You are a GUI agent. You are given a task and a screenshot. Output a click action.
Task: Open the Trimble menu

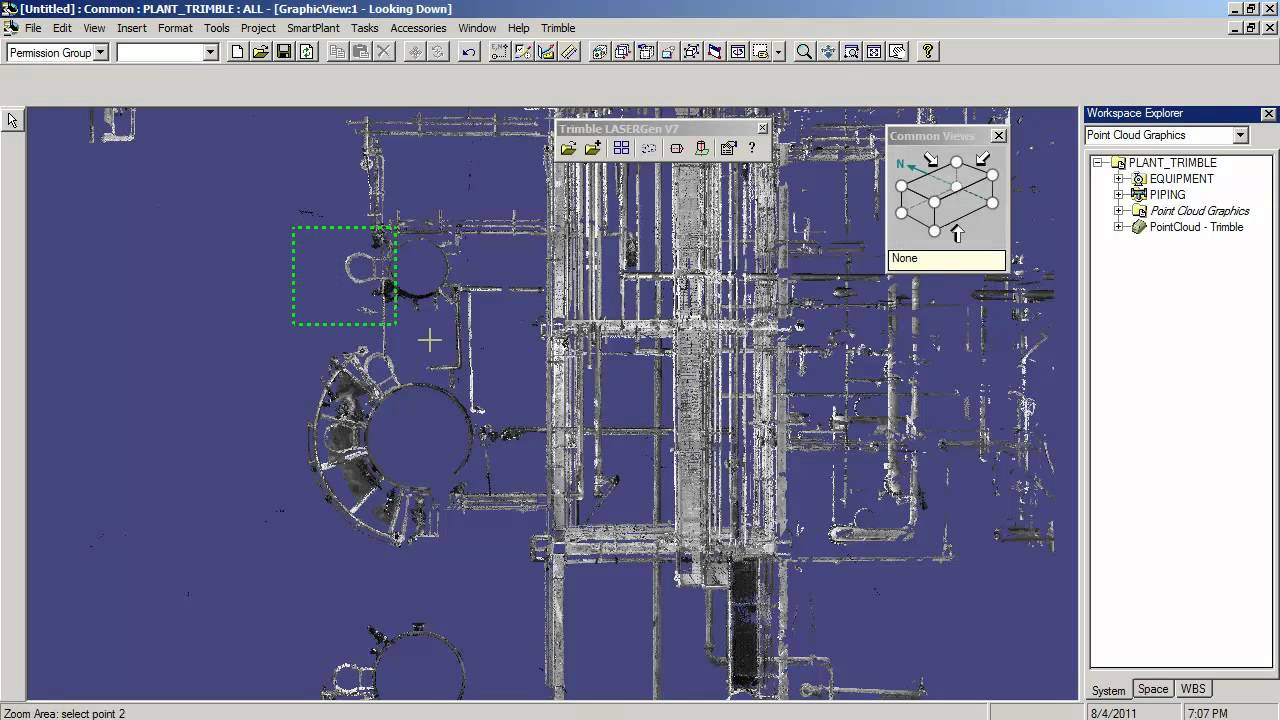(x=558, y=28)
